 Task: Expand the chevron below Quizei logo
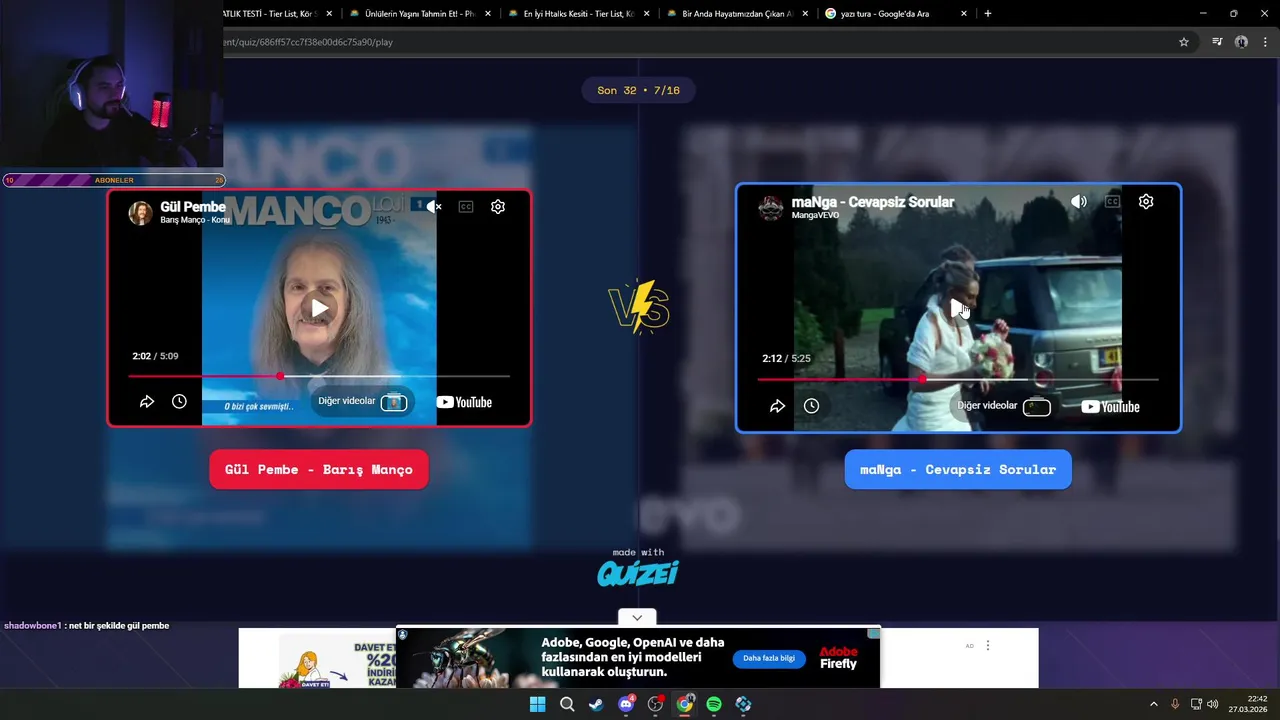click(637, 618)
